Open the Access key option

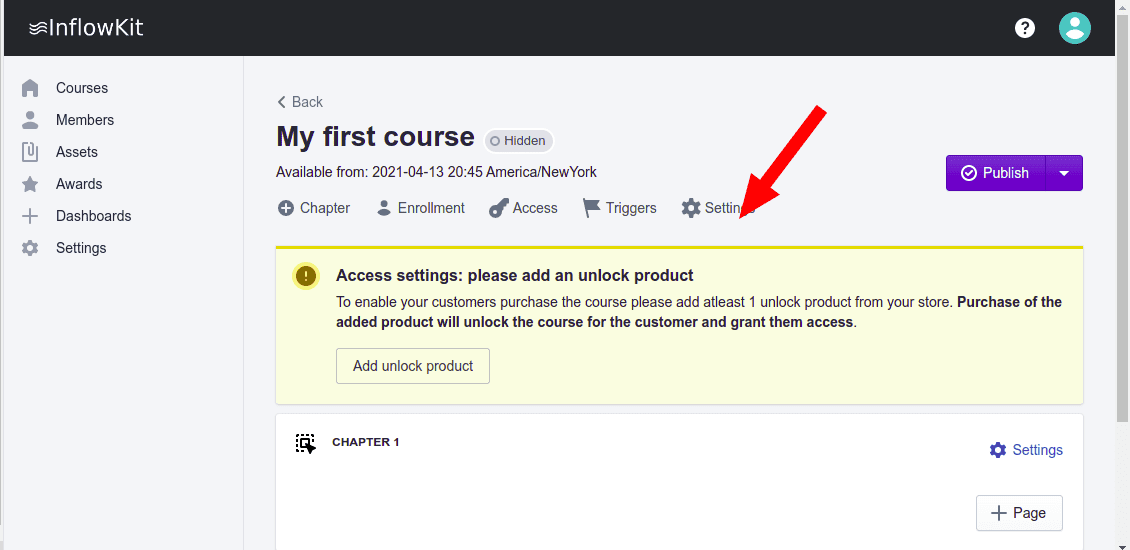[523, 208]
